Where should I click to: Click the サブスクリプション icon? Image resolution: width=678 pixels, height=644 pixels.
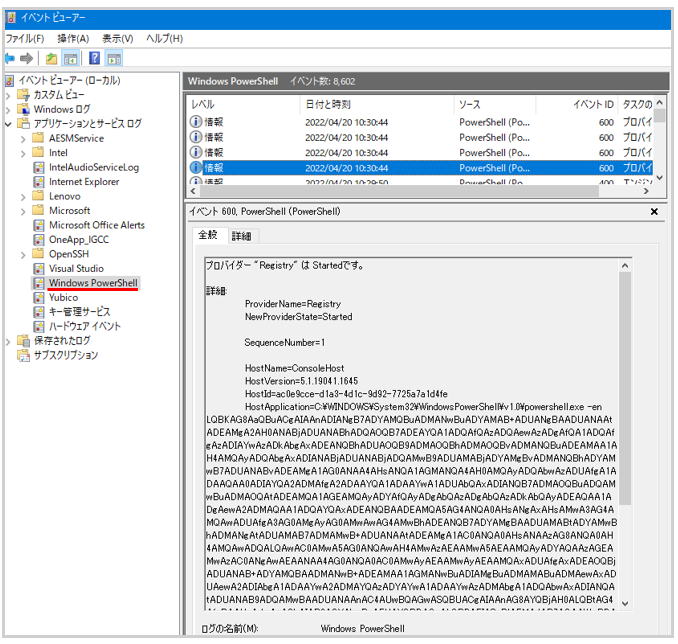pyautogui.click(x=23, y=356)
